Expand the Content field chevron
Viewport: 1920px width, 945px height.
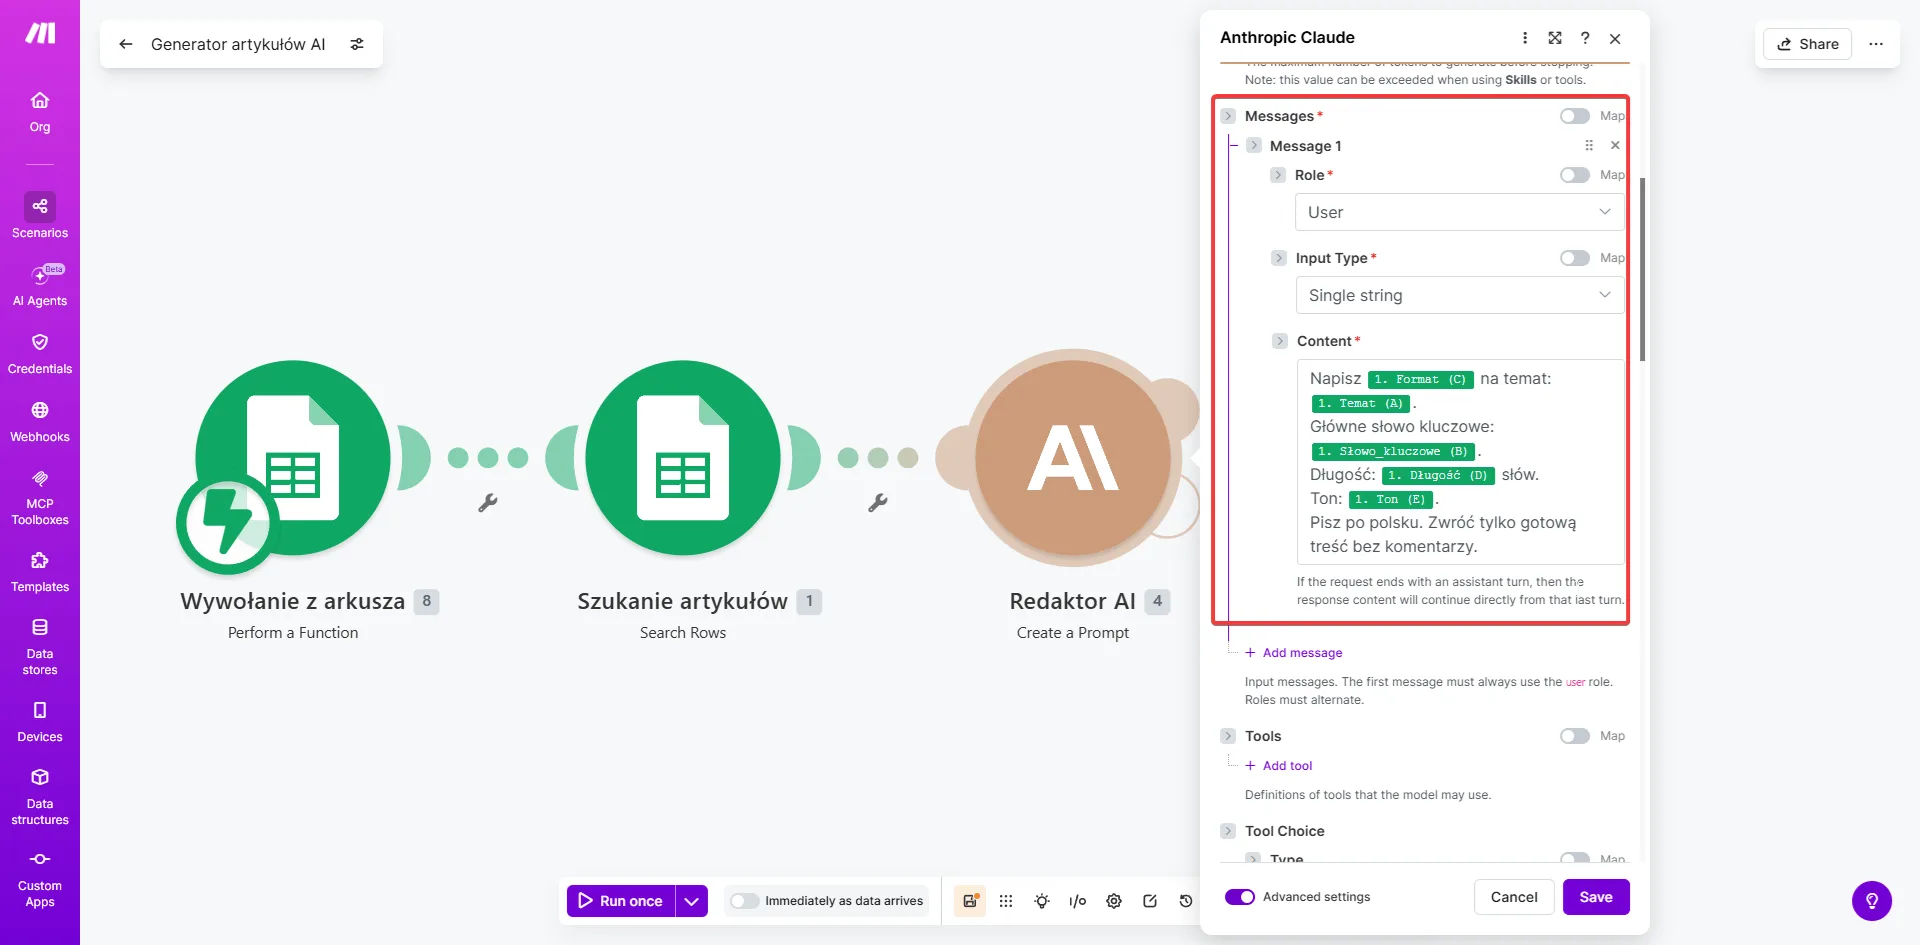[1280, 341]
